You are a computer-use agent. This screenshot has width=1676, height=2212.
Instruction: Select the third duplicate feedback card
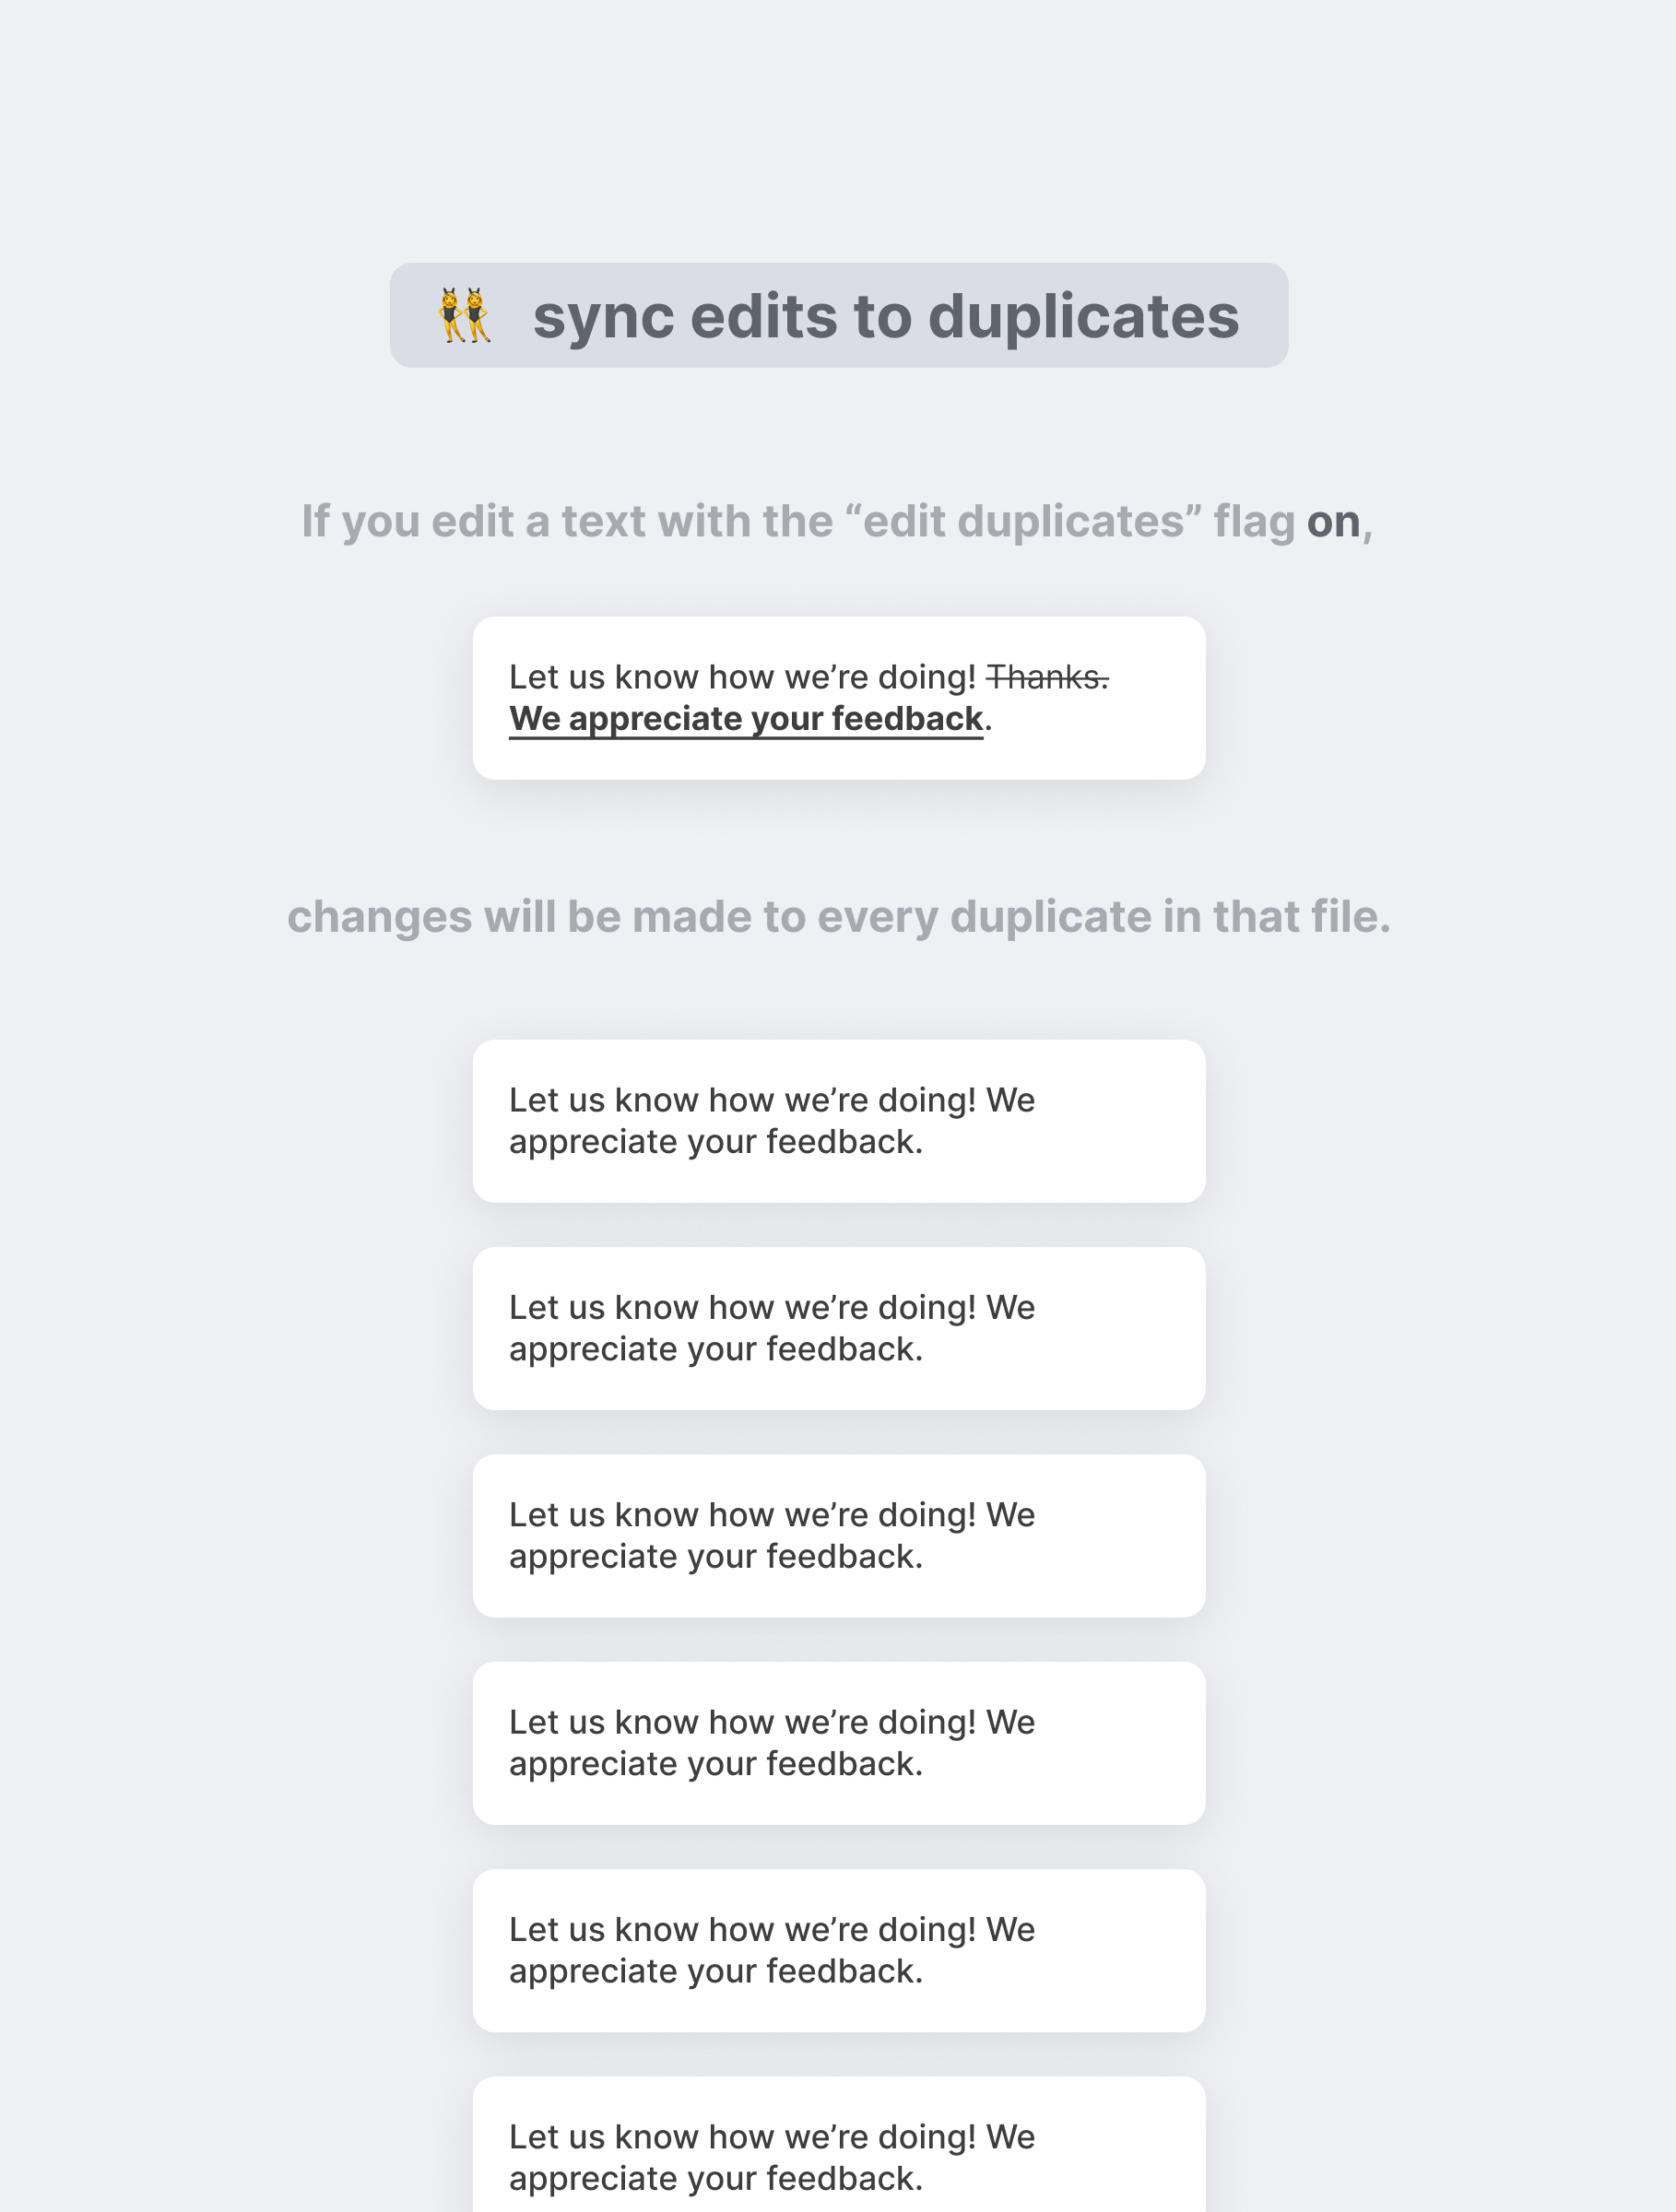tap(839, 1536)
